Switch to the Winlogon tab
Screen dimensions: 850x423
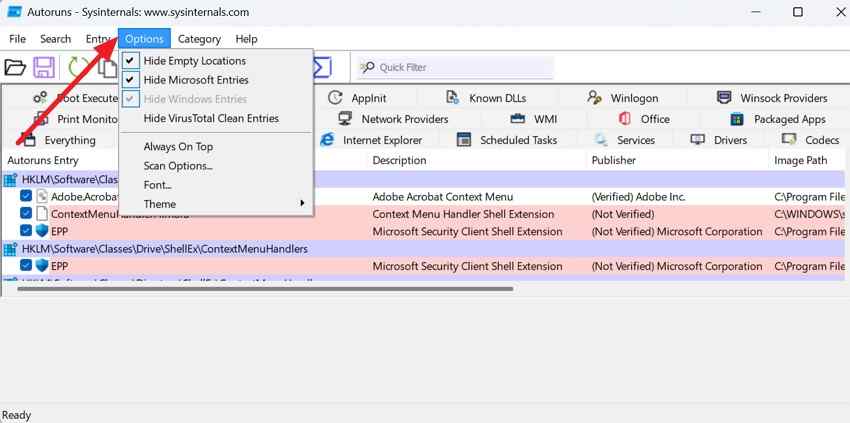click(623, 98)
